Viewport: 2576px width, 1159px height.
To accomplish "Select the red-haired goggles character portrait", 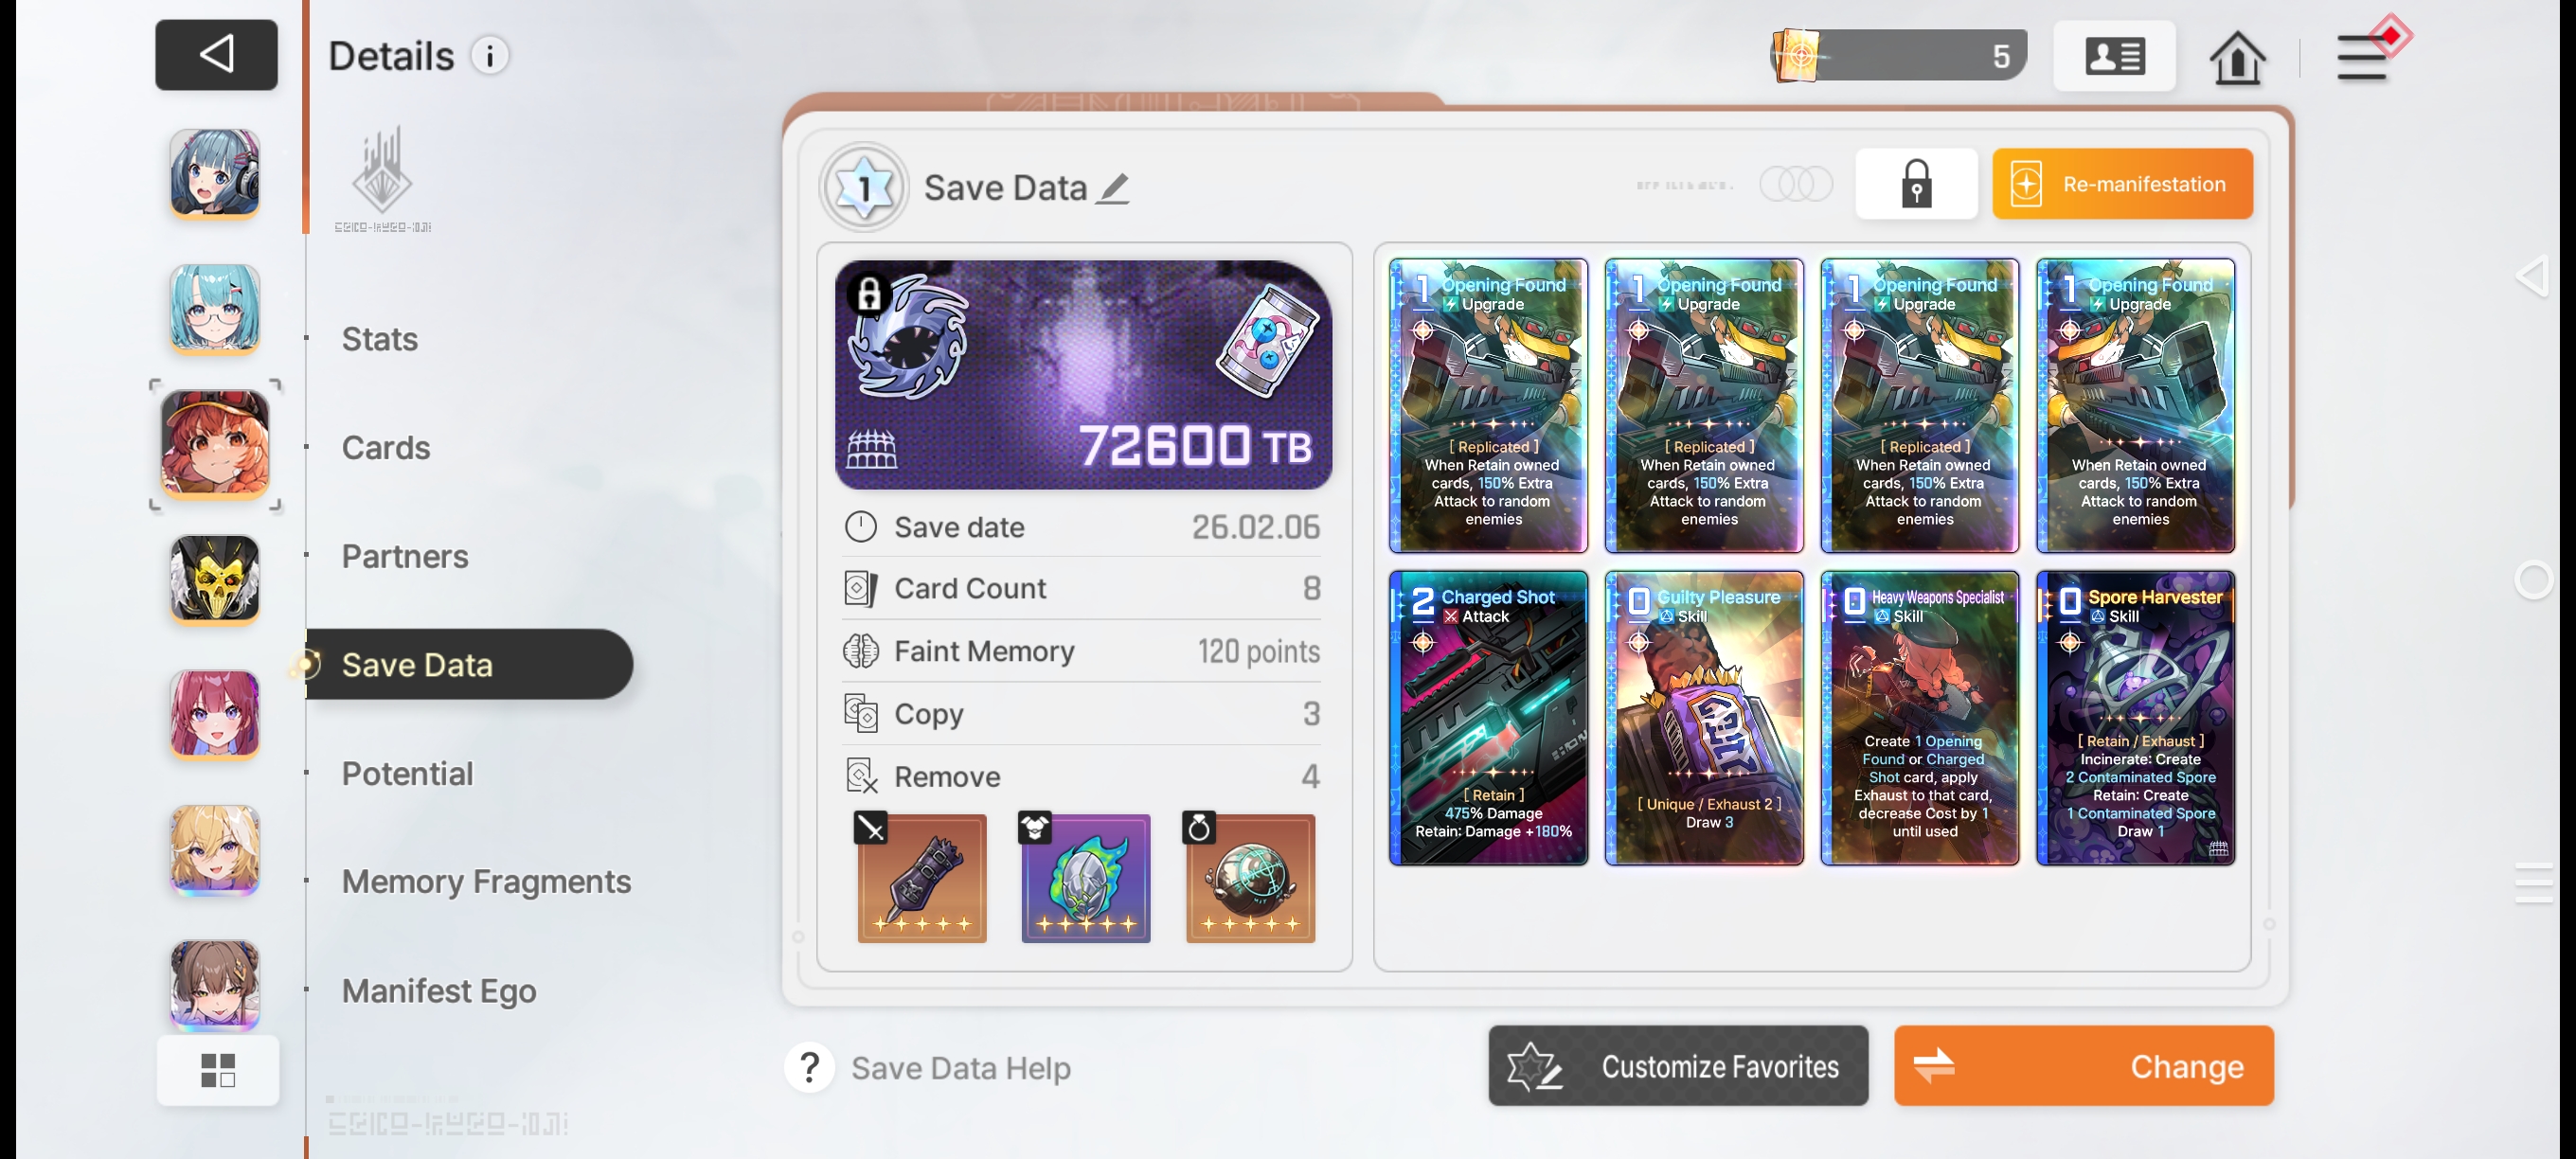I will (215, 444).
